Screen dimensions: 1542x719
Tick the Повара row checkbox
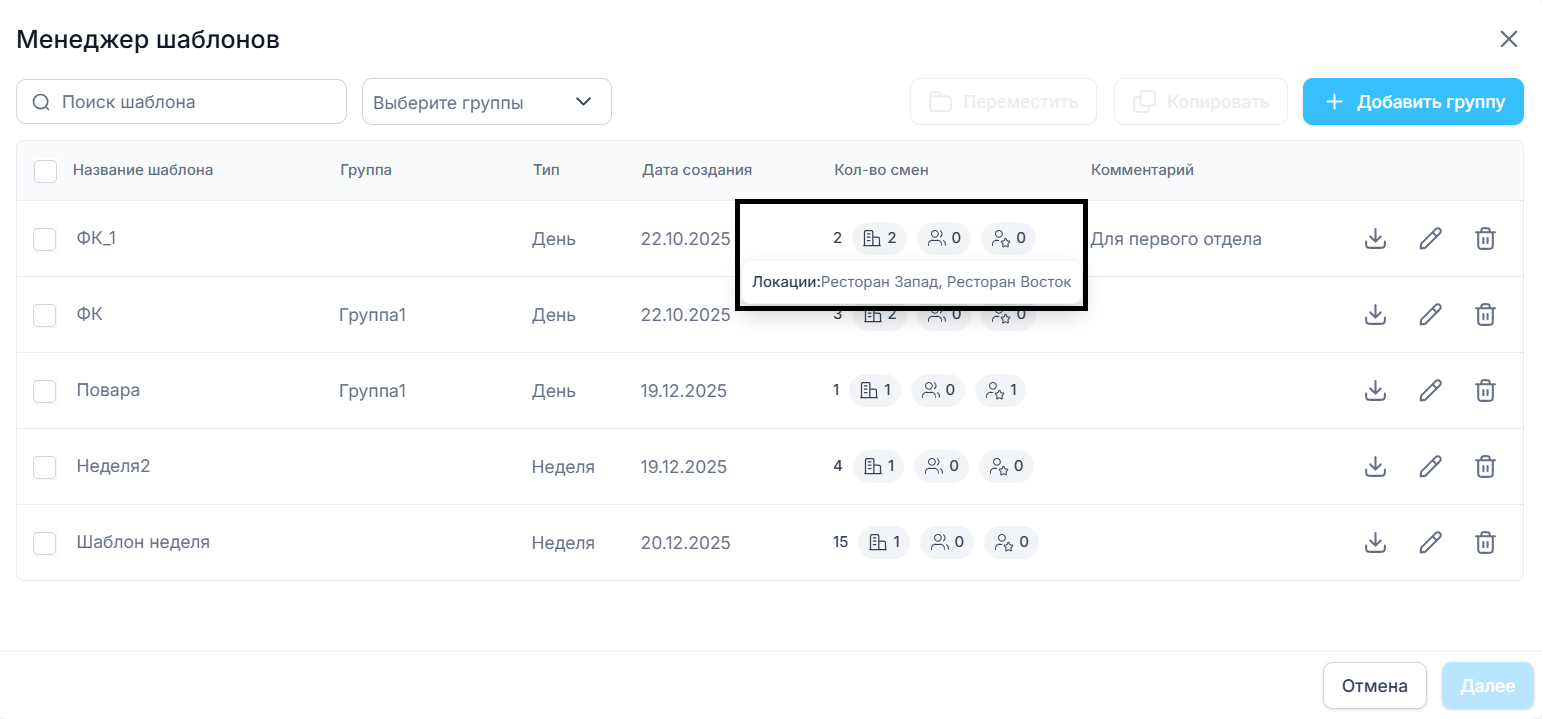coord(45,391)
